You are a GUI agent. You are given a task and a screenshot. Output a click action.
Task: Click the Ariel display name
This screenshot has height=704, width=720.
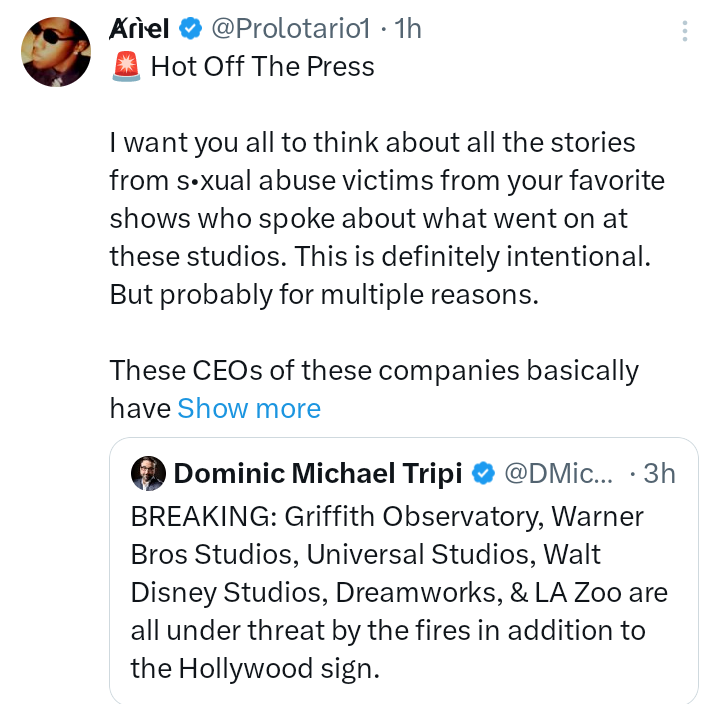pyautogui.click(x=139, y=30)
